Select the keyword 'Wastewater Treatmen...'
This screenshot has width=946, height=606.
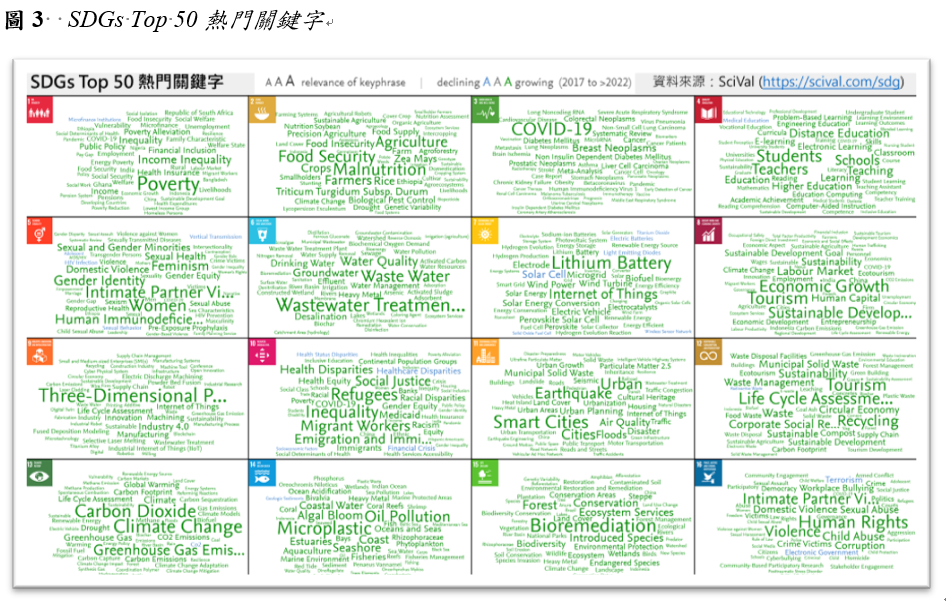coord(370,305)
